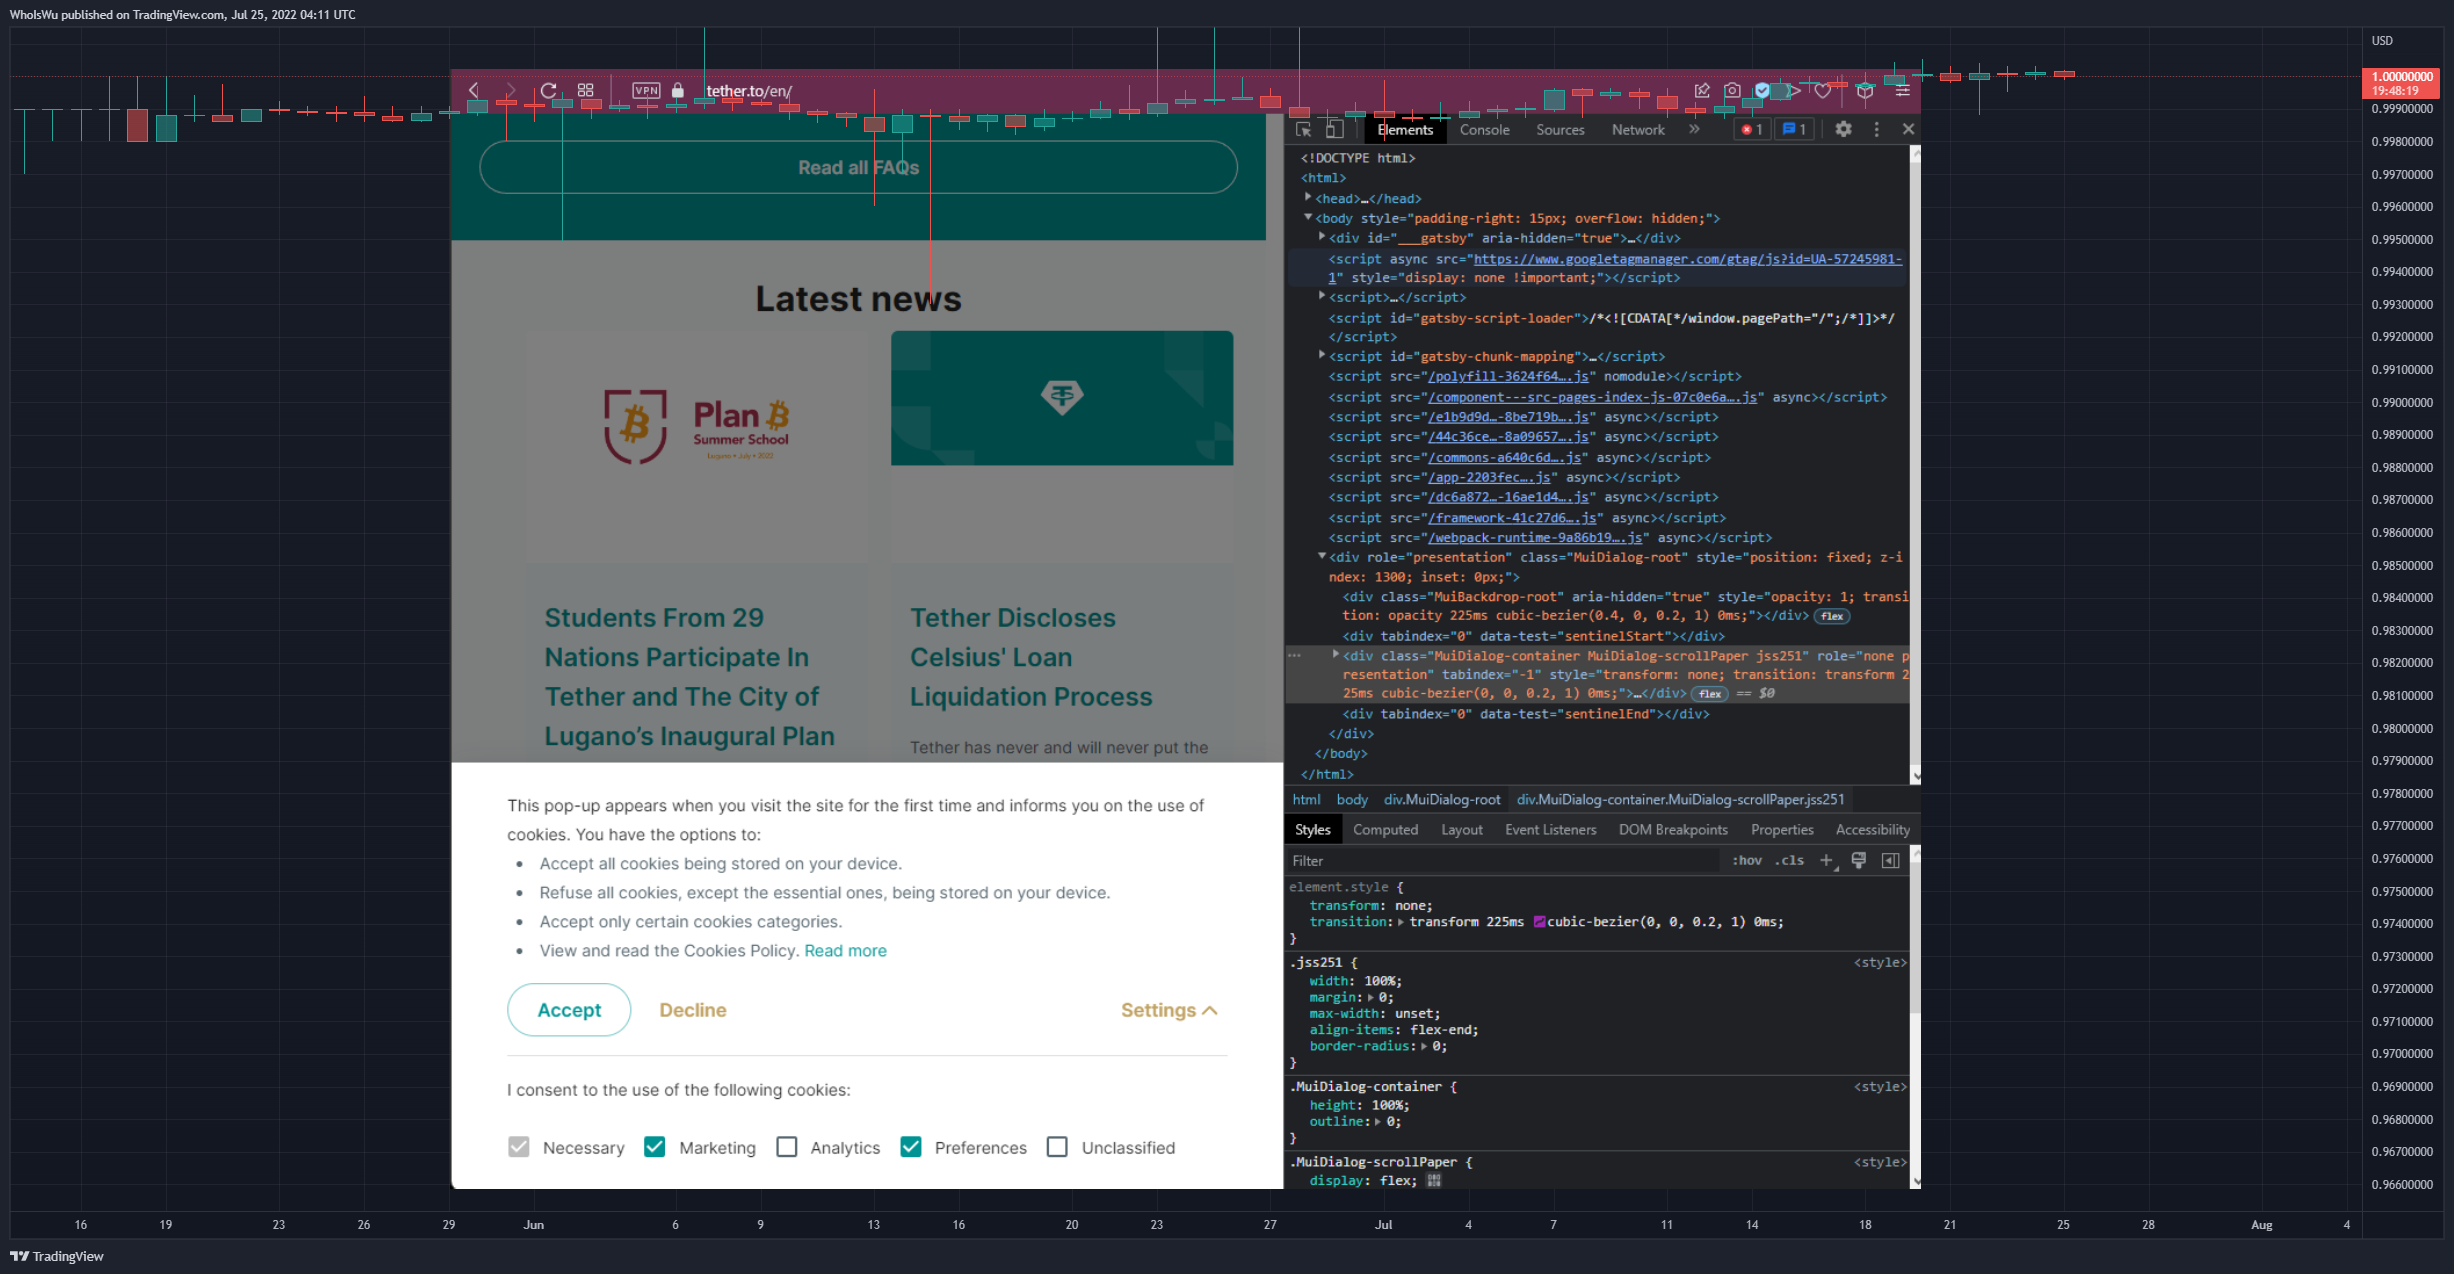Select div.MuiDialog-root in the breadcrumb
This screenshot has height=1274, width=2454.
click(1442, 800)
